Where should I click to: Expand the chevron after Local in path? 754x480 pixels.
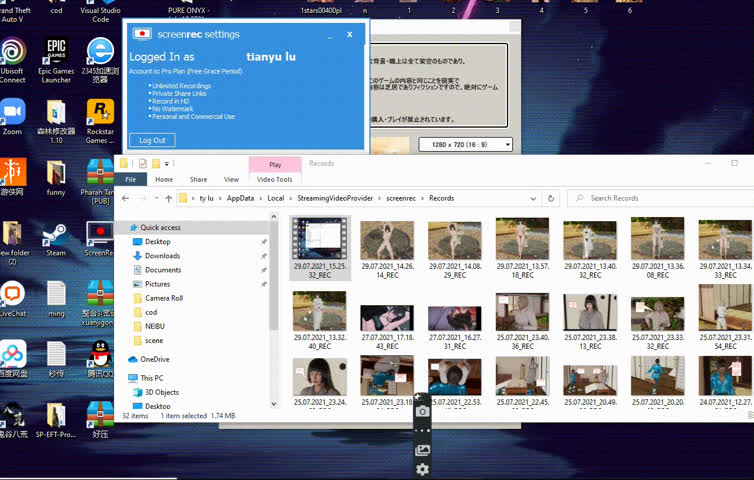point(290,198)
